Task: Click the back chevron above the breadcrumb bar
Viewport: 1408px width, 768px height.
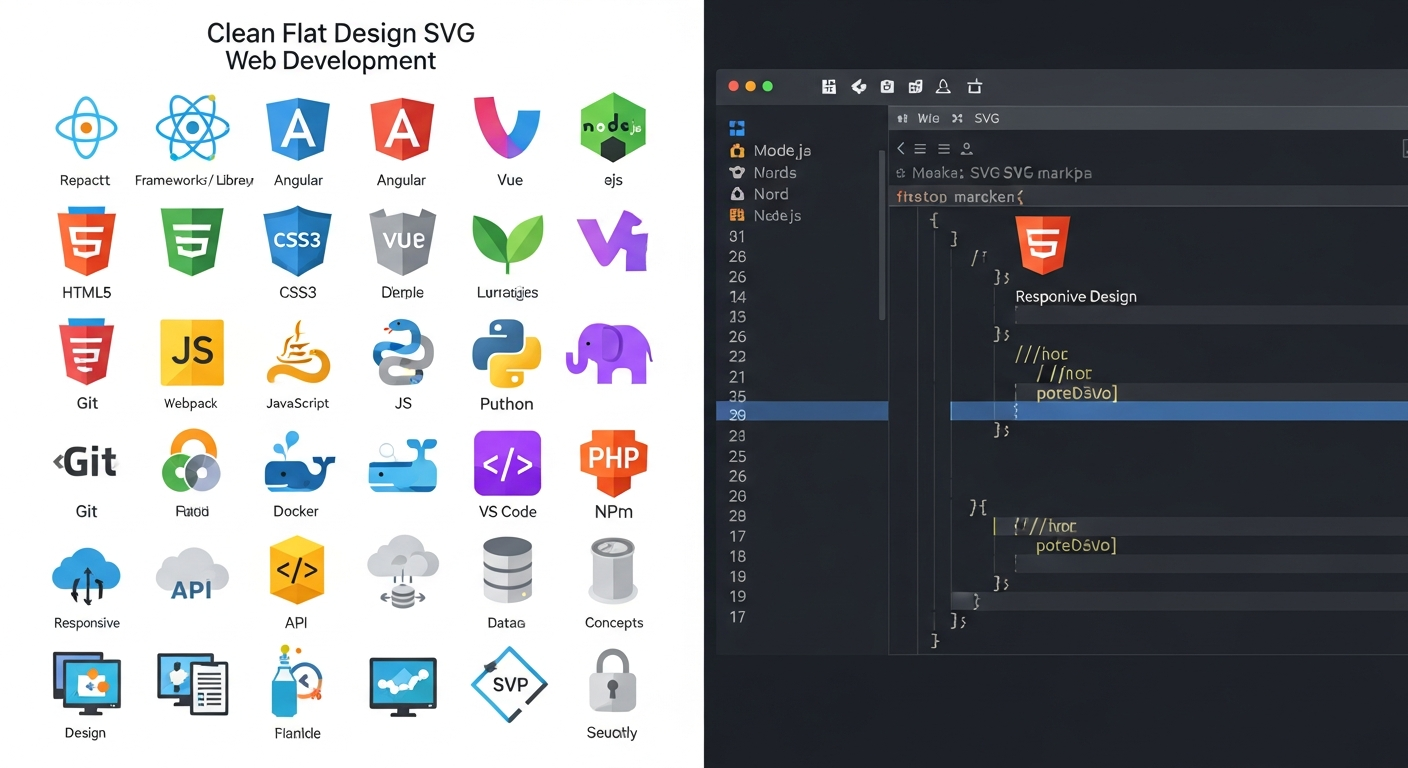Action: [900, 148]
